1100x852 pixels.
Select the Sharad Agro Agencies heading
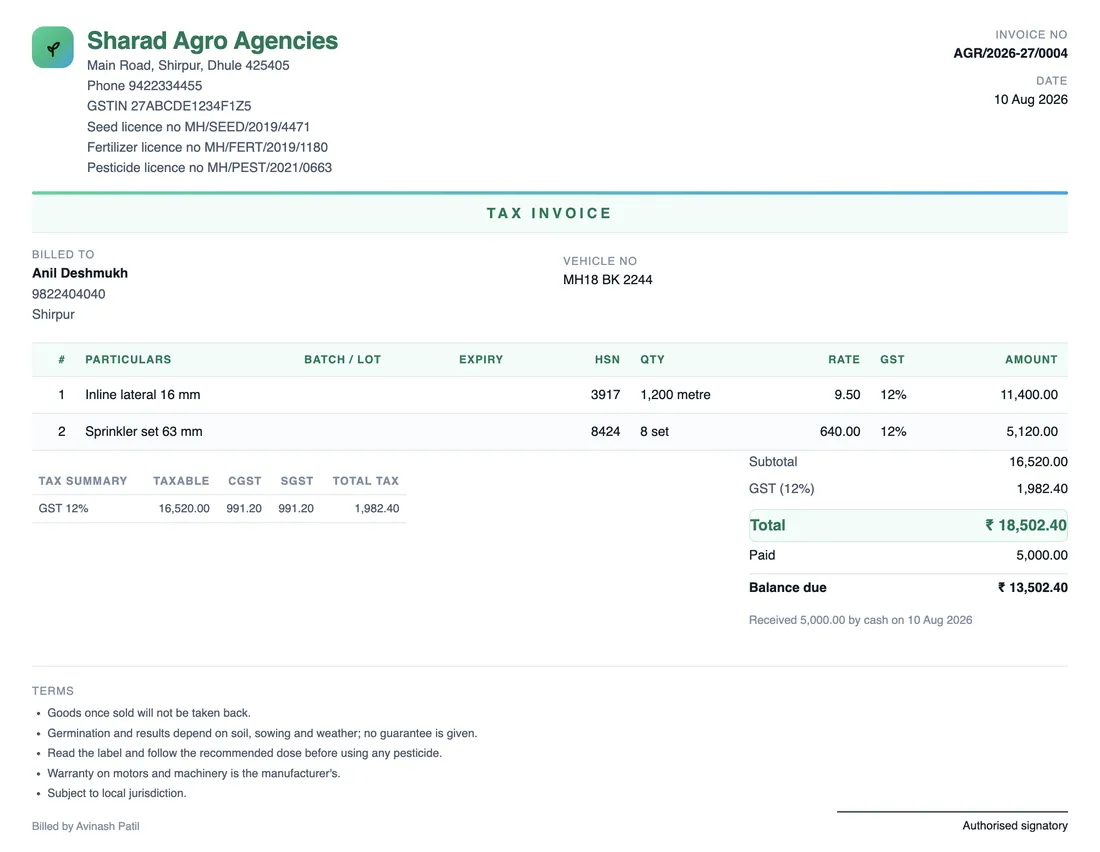click(212, 41)
